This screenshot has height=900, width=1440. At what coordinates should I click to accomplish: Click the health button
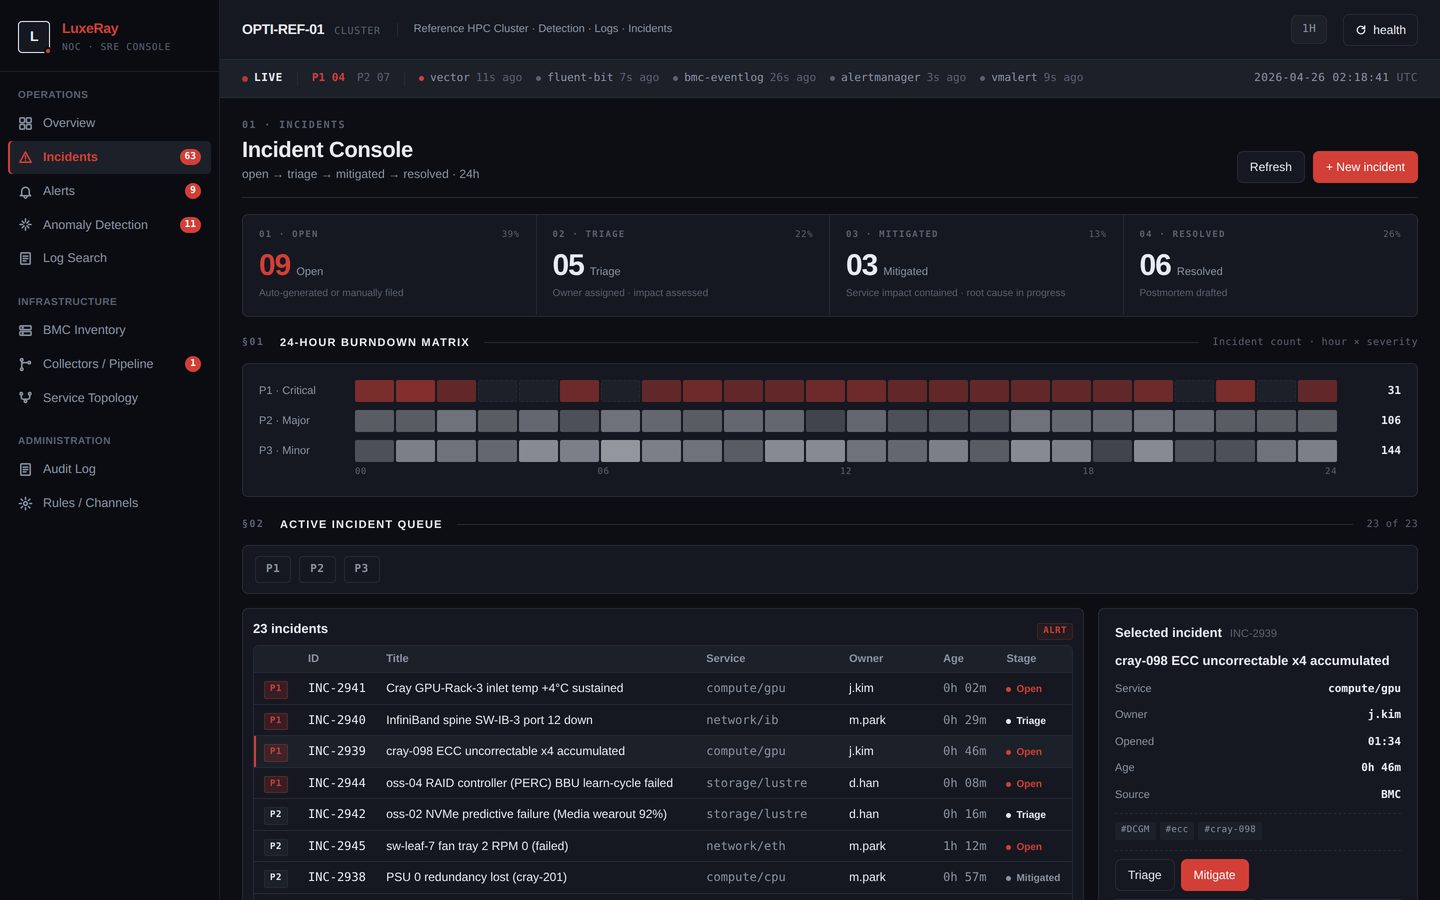click(x=1380, y=30)
